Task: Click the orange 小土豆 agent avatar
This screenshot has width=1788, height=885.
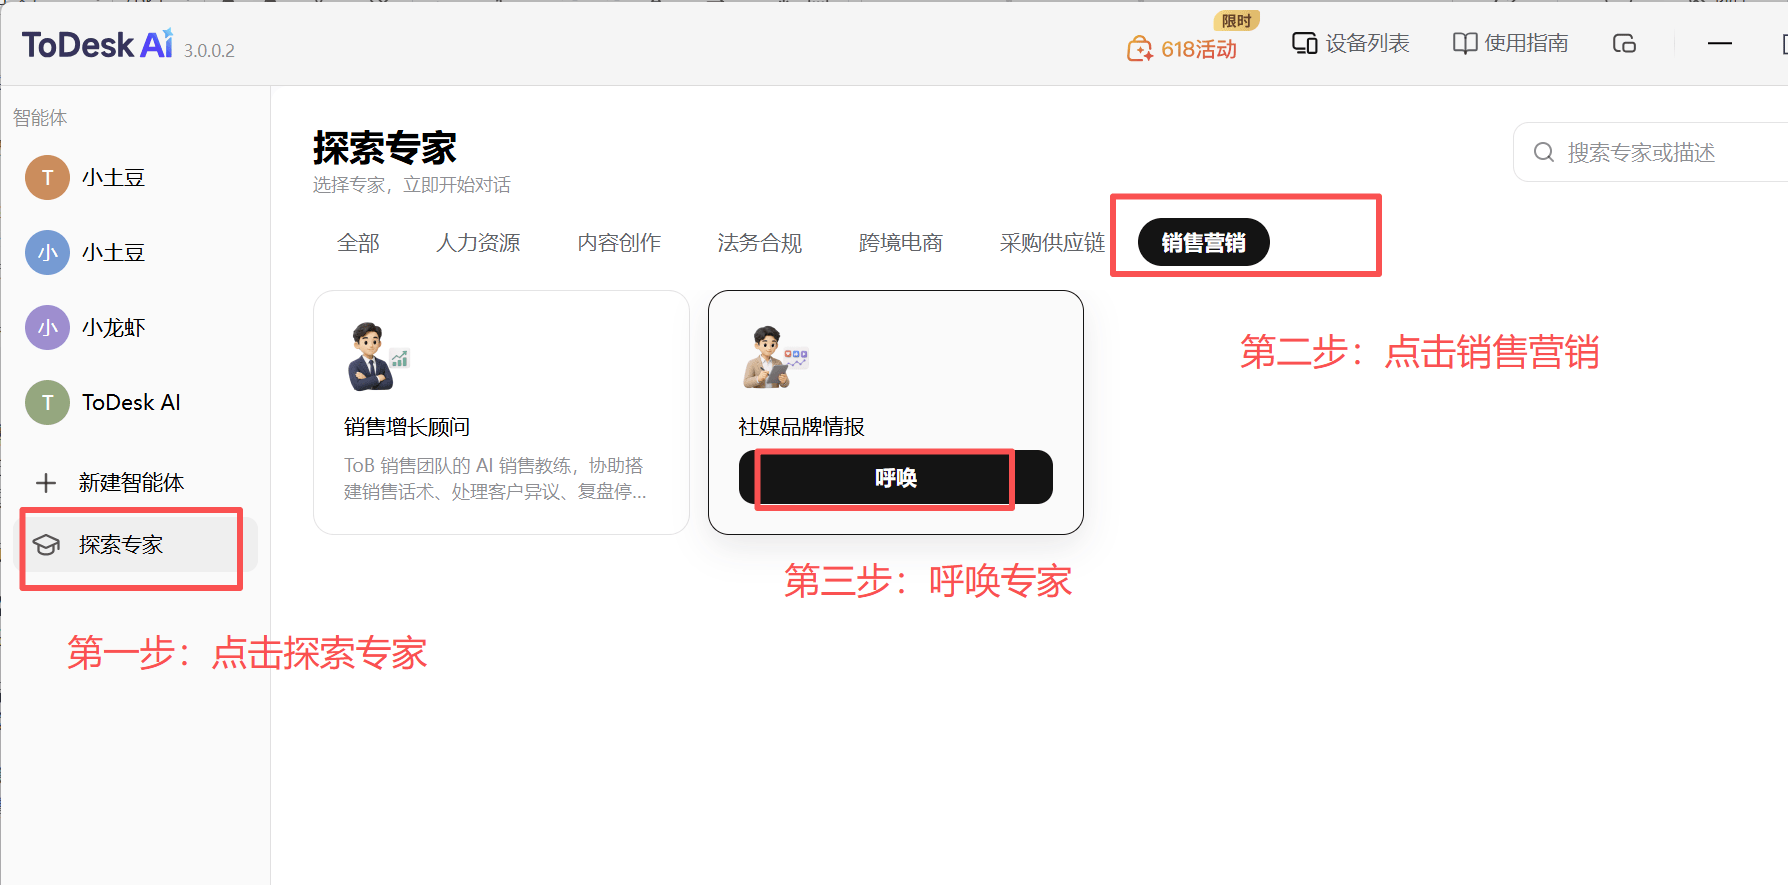Action: click(47, 178)
